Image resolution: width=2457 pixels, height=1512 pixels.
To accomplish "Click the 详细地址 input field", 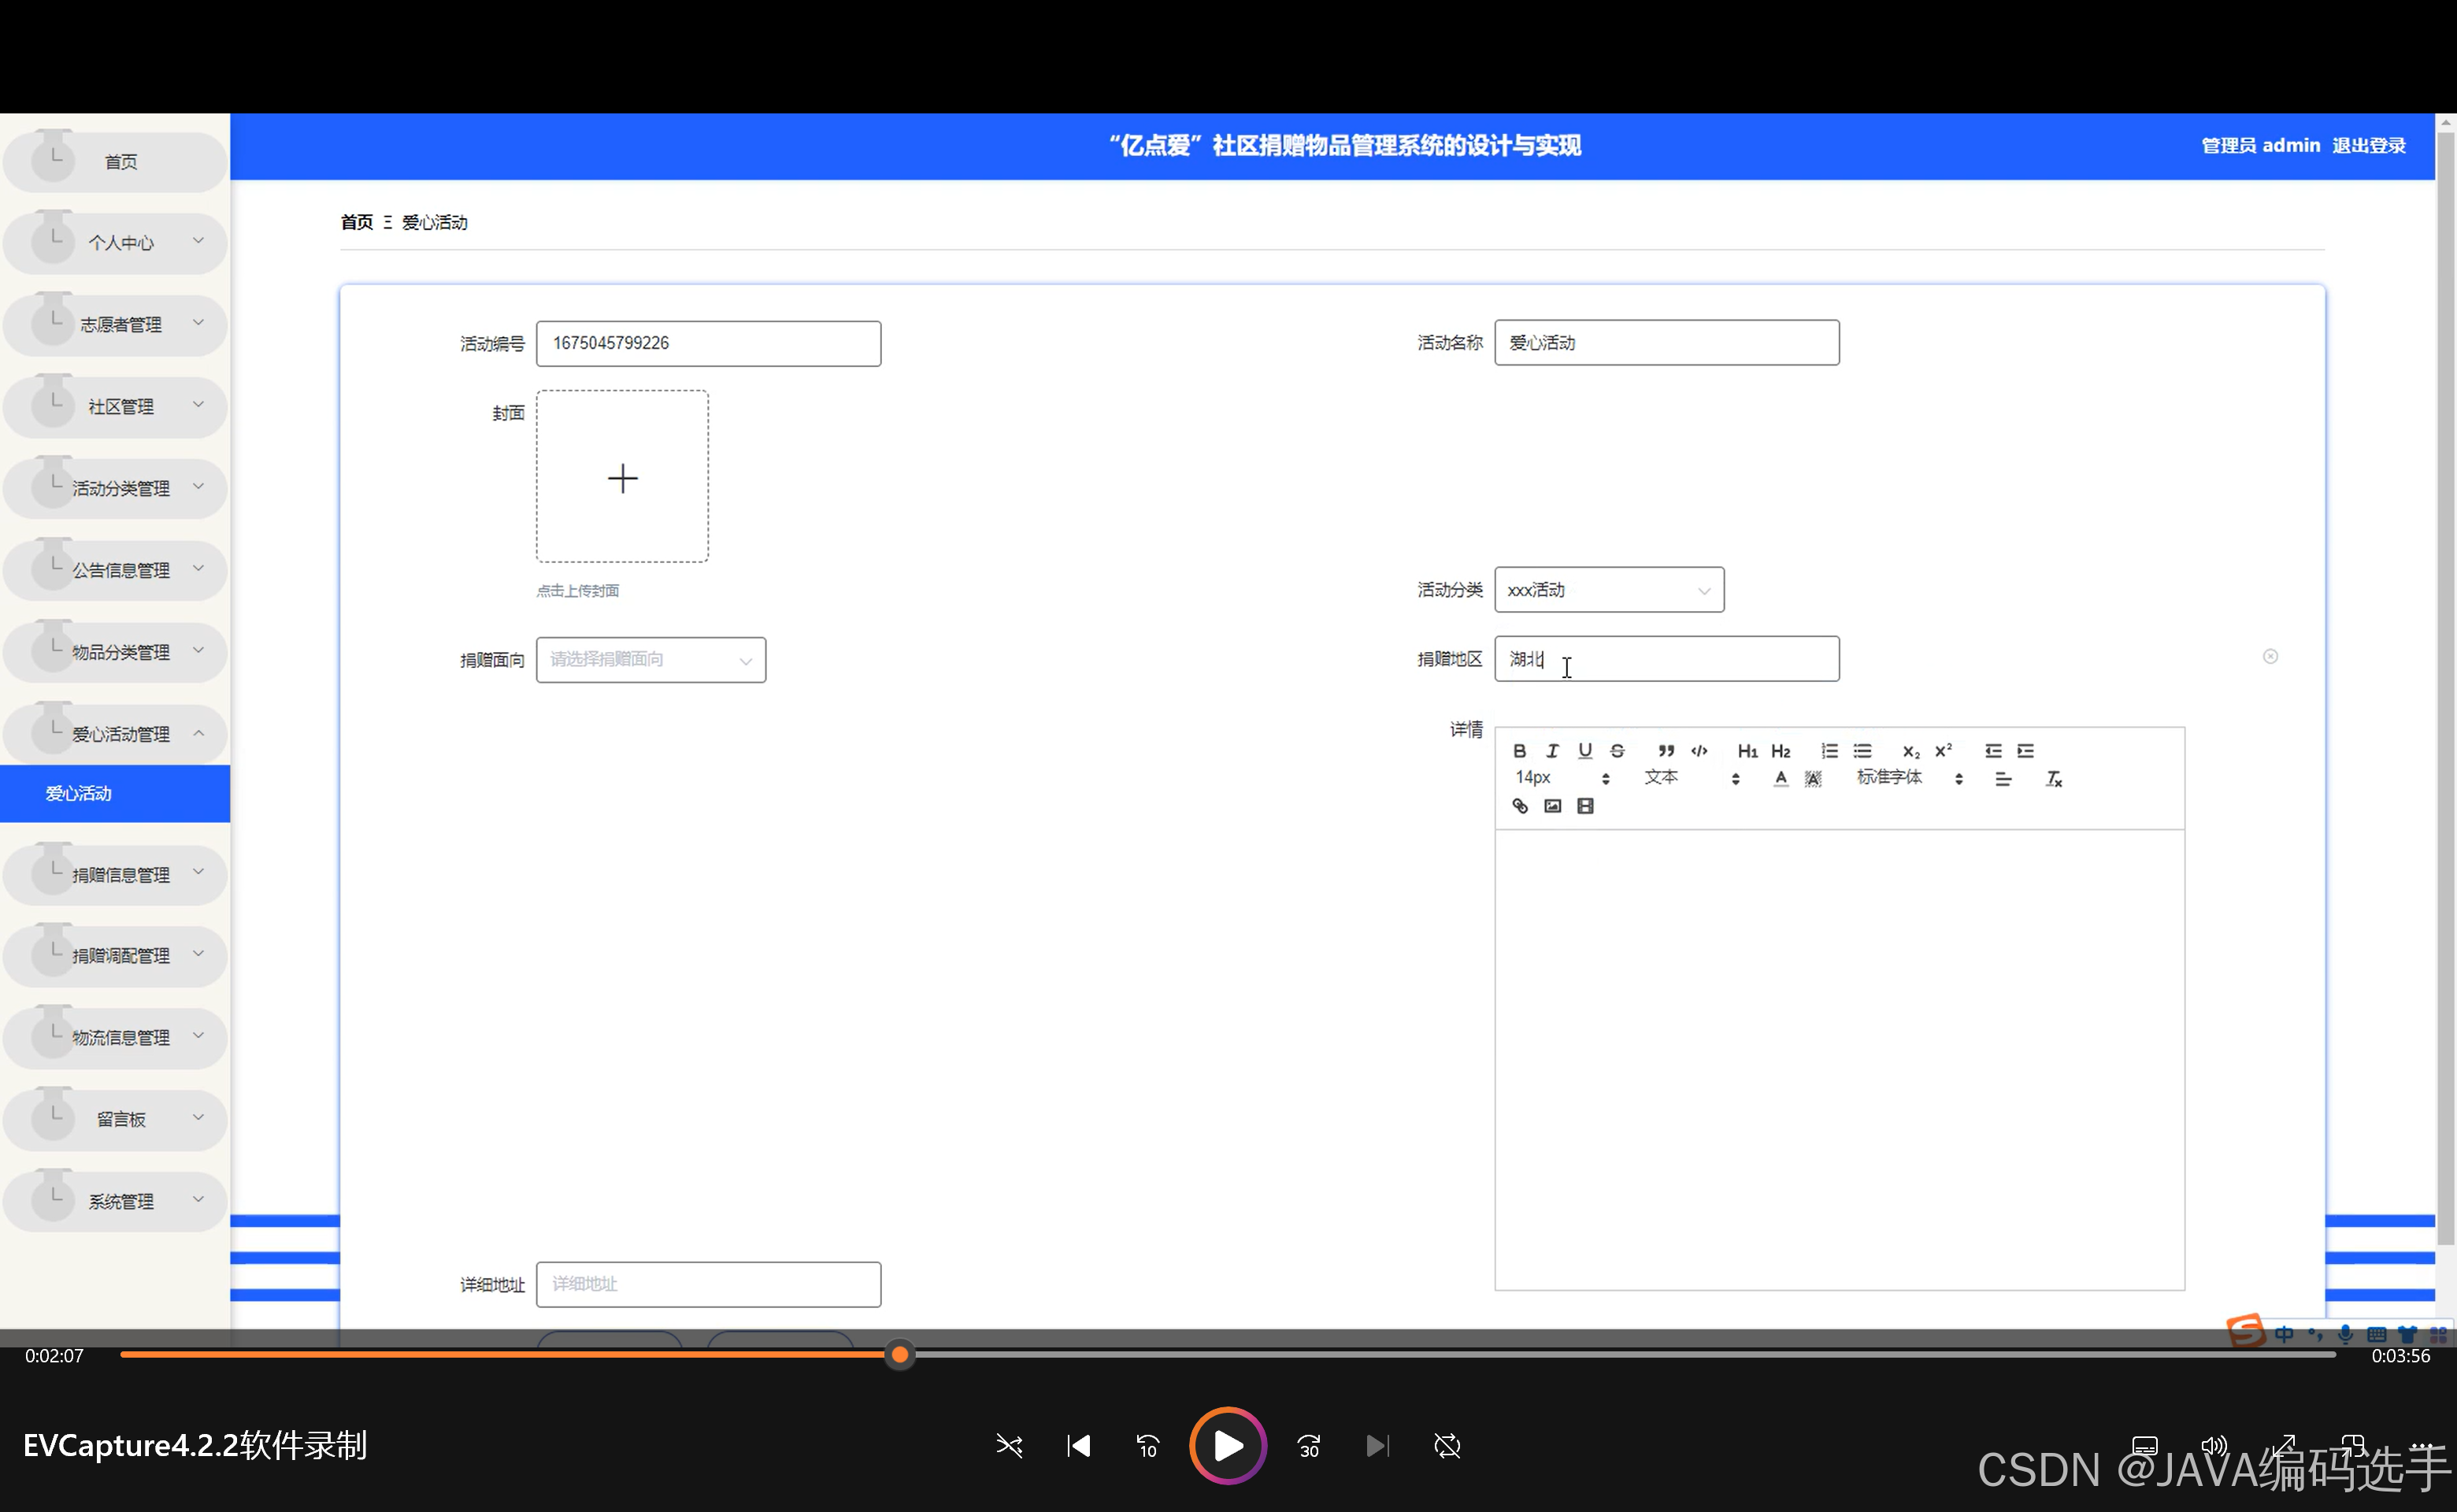I will (708, 1284).
